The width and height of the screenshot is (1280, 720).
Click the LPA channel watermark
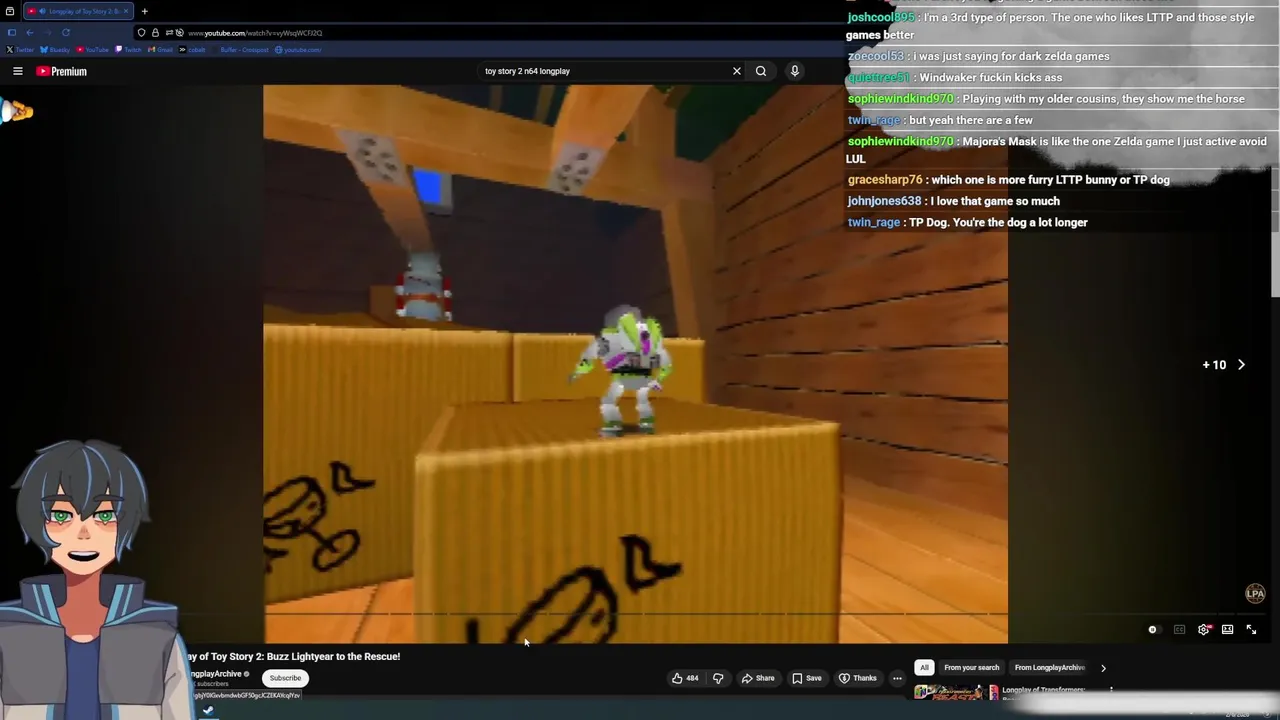coord(1255,594)
